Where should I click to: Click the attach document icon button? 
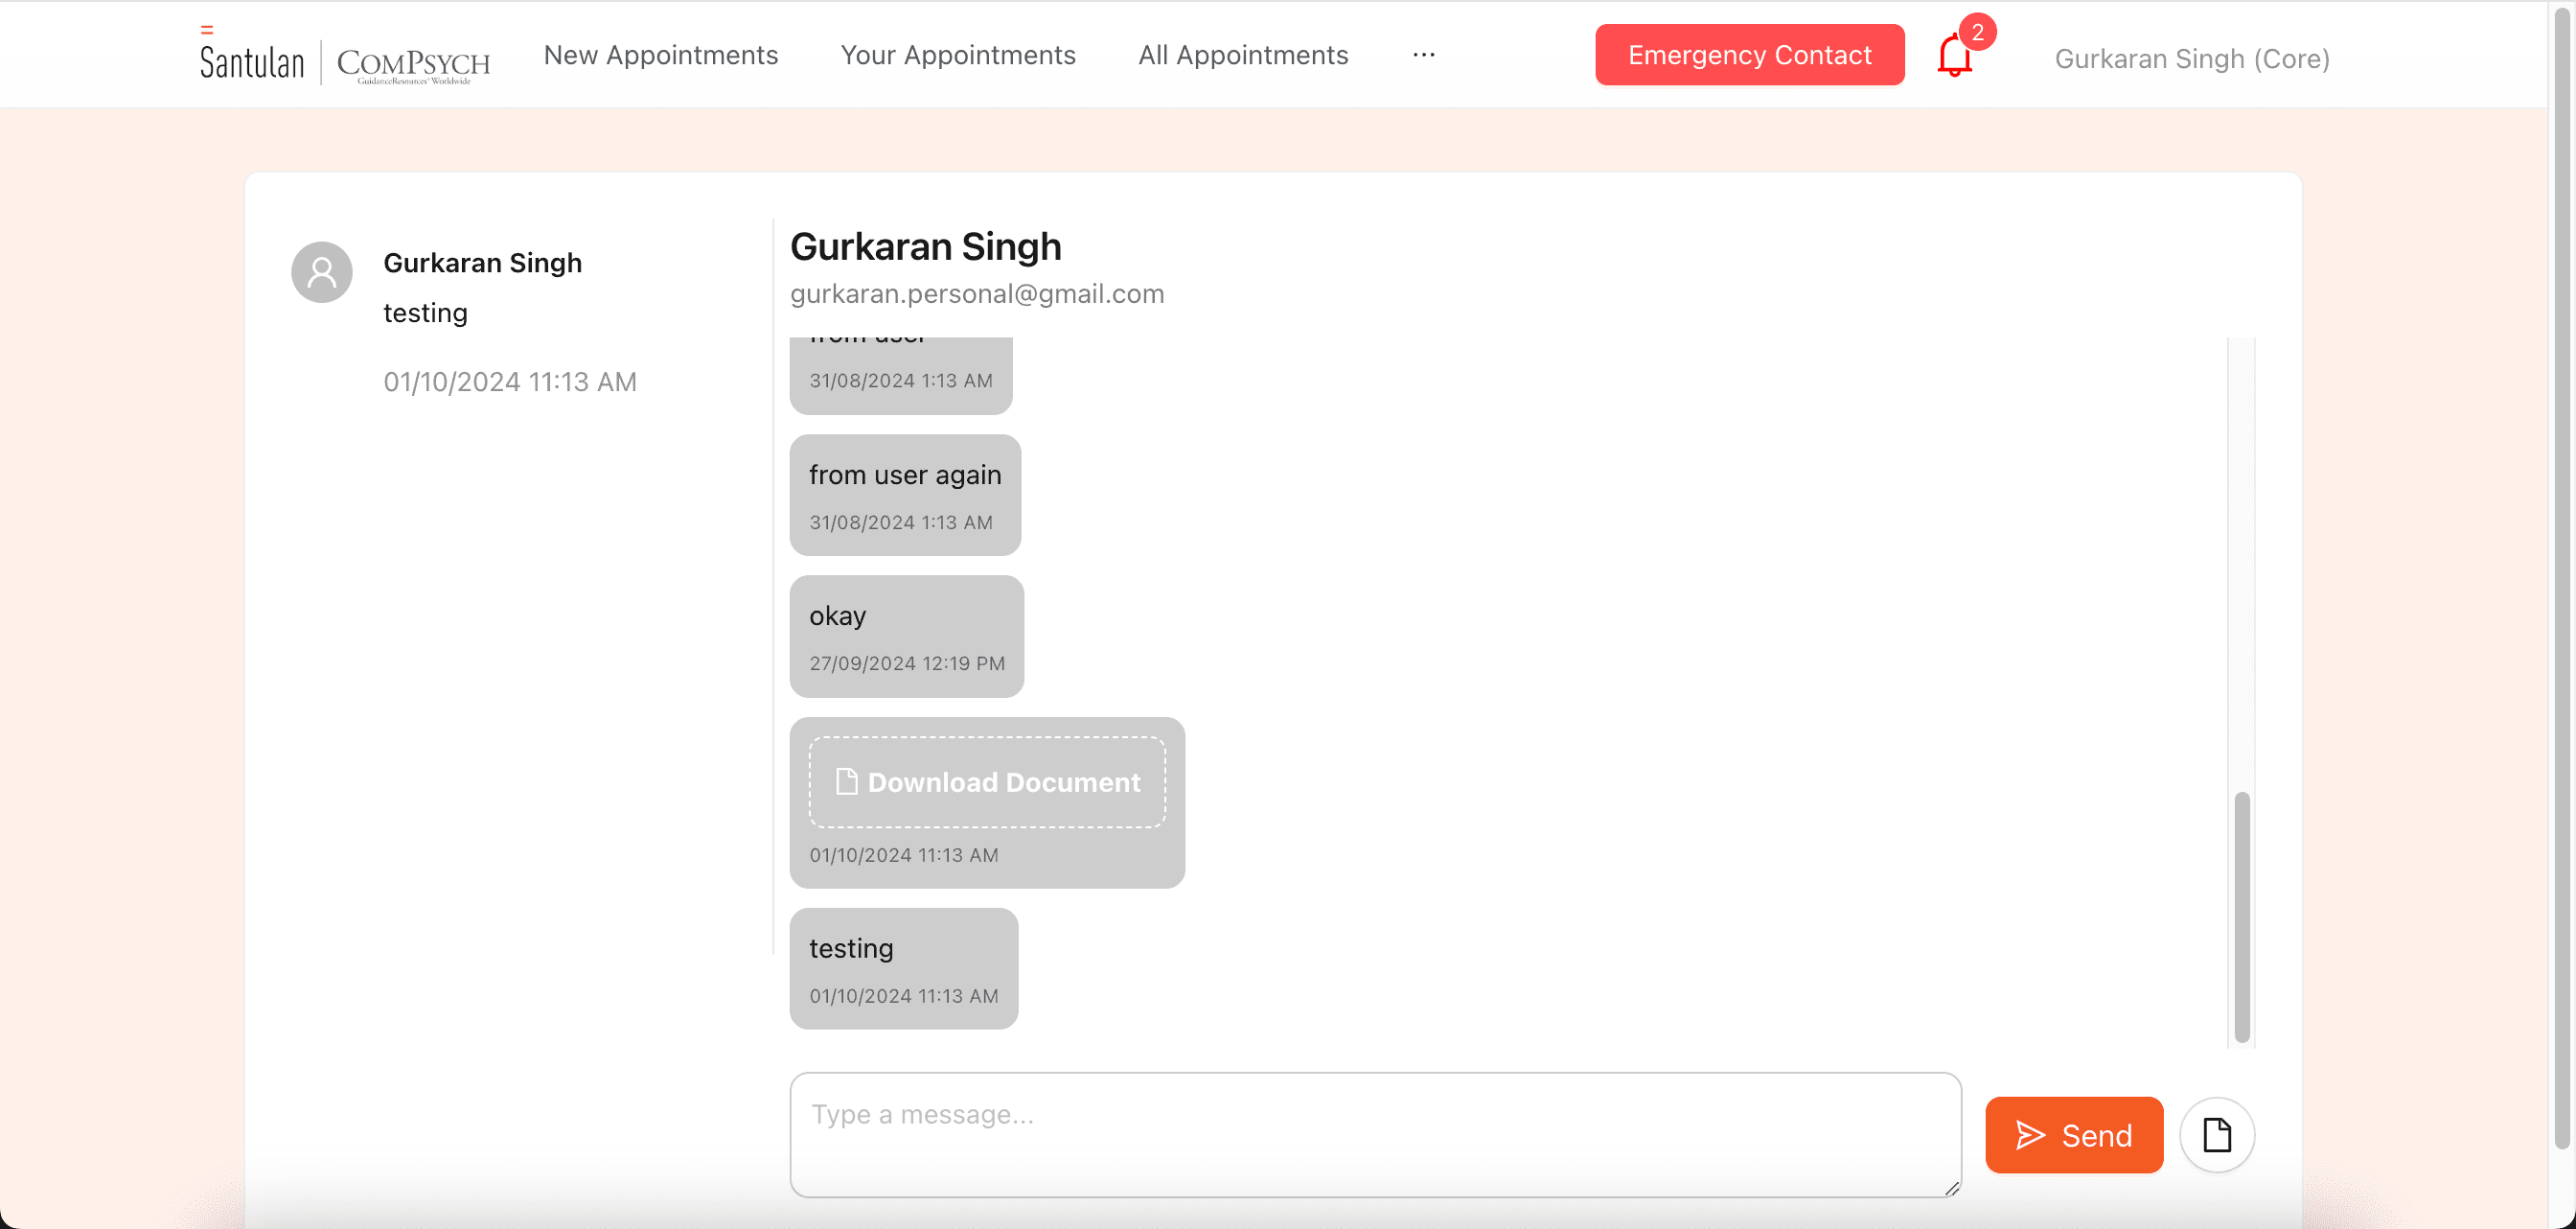coord(2217,1135)
